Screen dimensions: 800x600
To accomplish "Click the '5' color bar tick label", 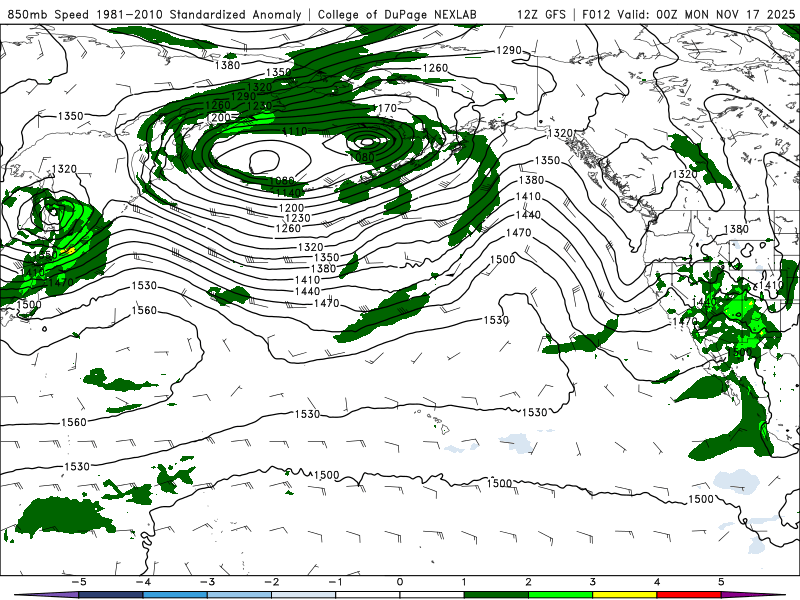I will [x=721, y=582].
